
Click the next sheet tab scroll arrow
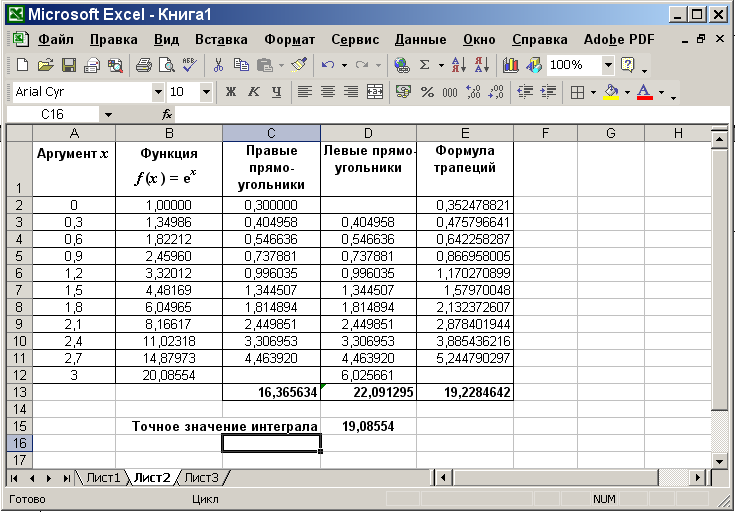point(49,478)
